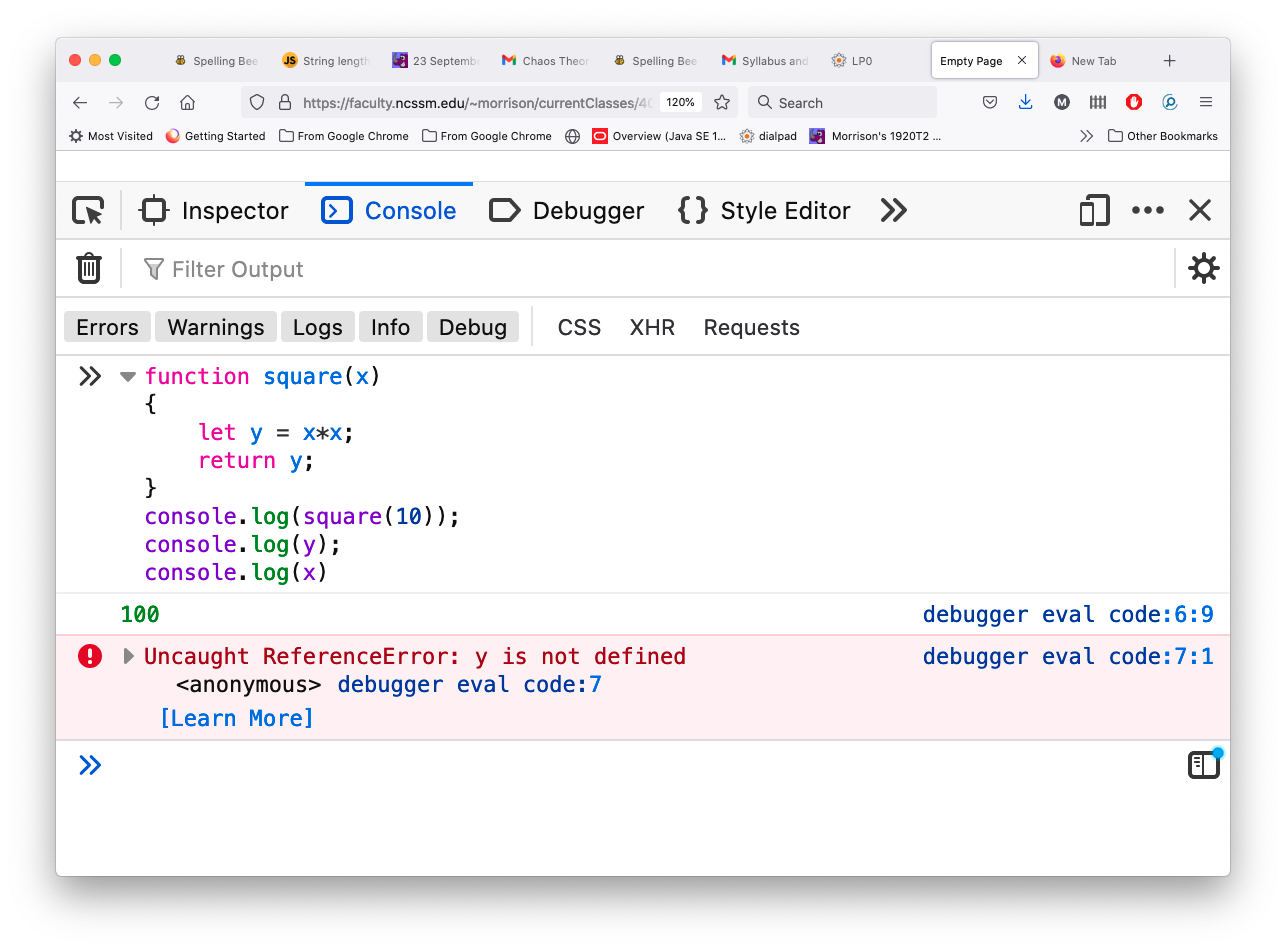
Task: Open tracking protection shield info
Action: pyautogui.click(x=257, y=102)
